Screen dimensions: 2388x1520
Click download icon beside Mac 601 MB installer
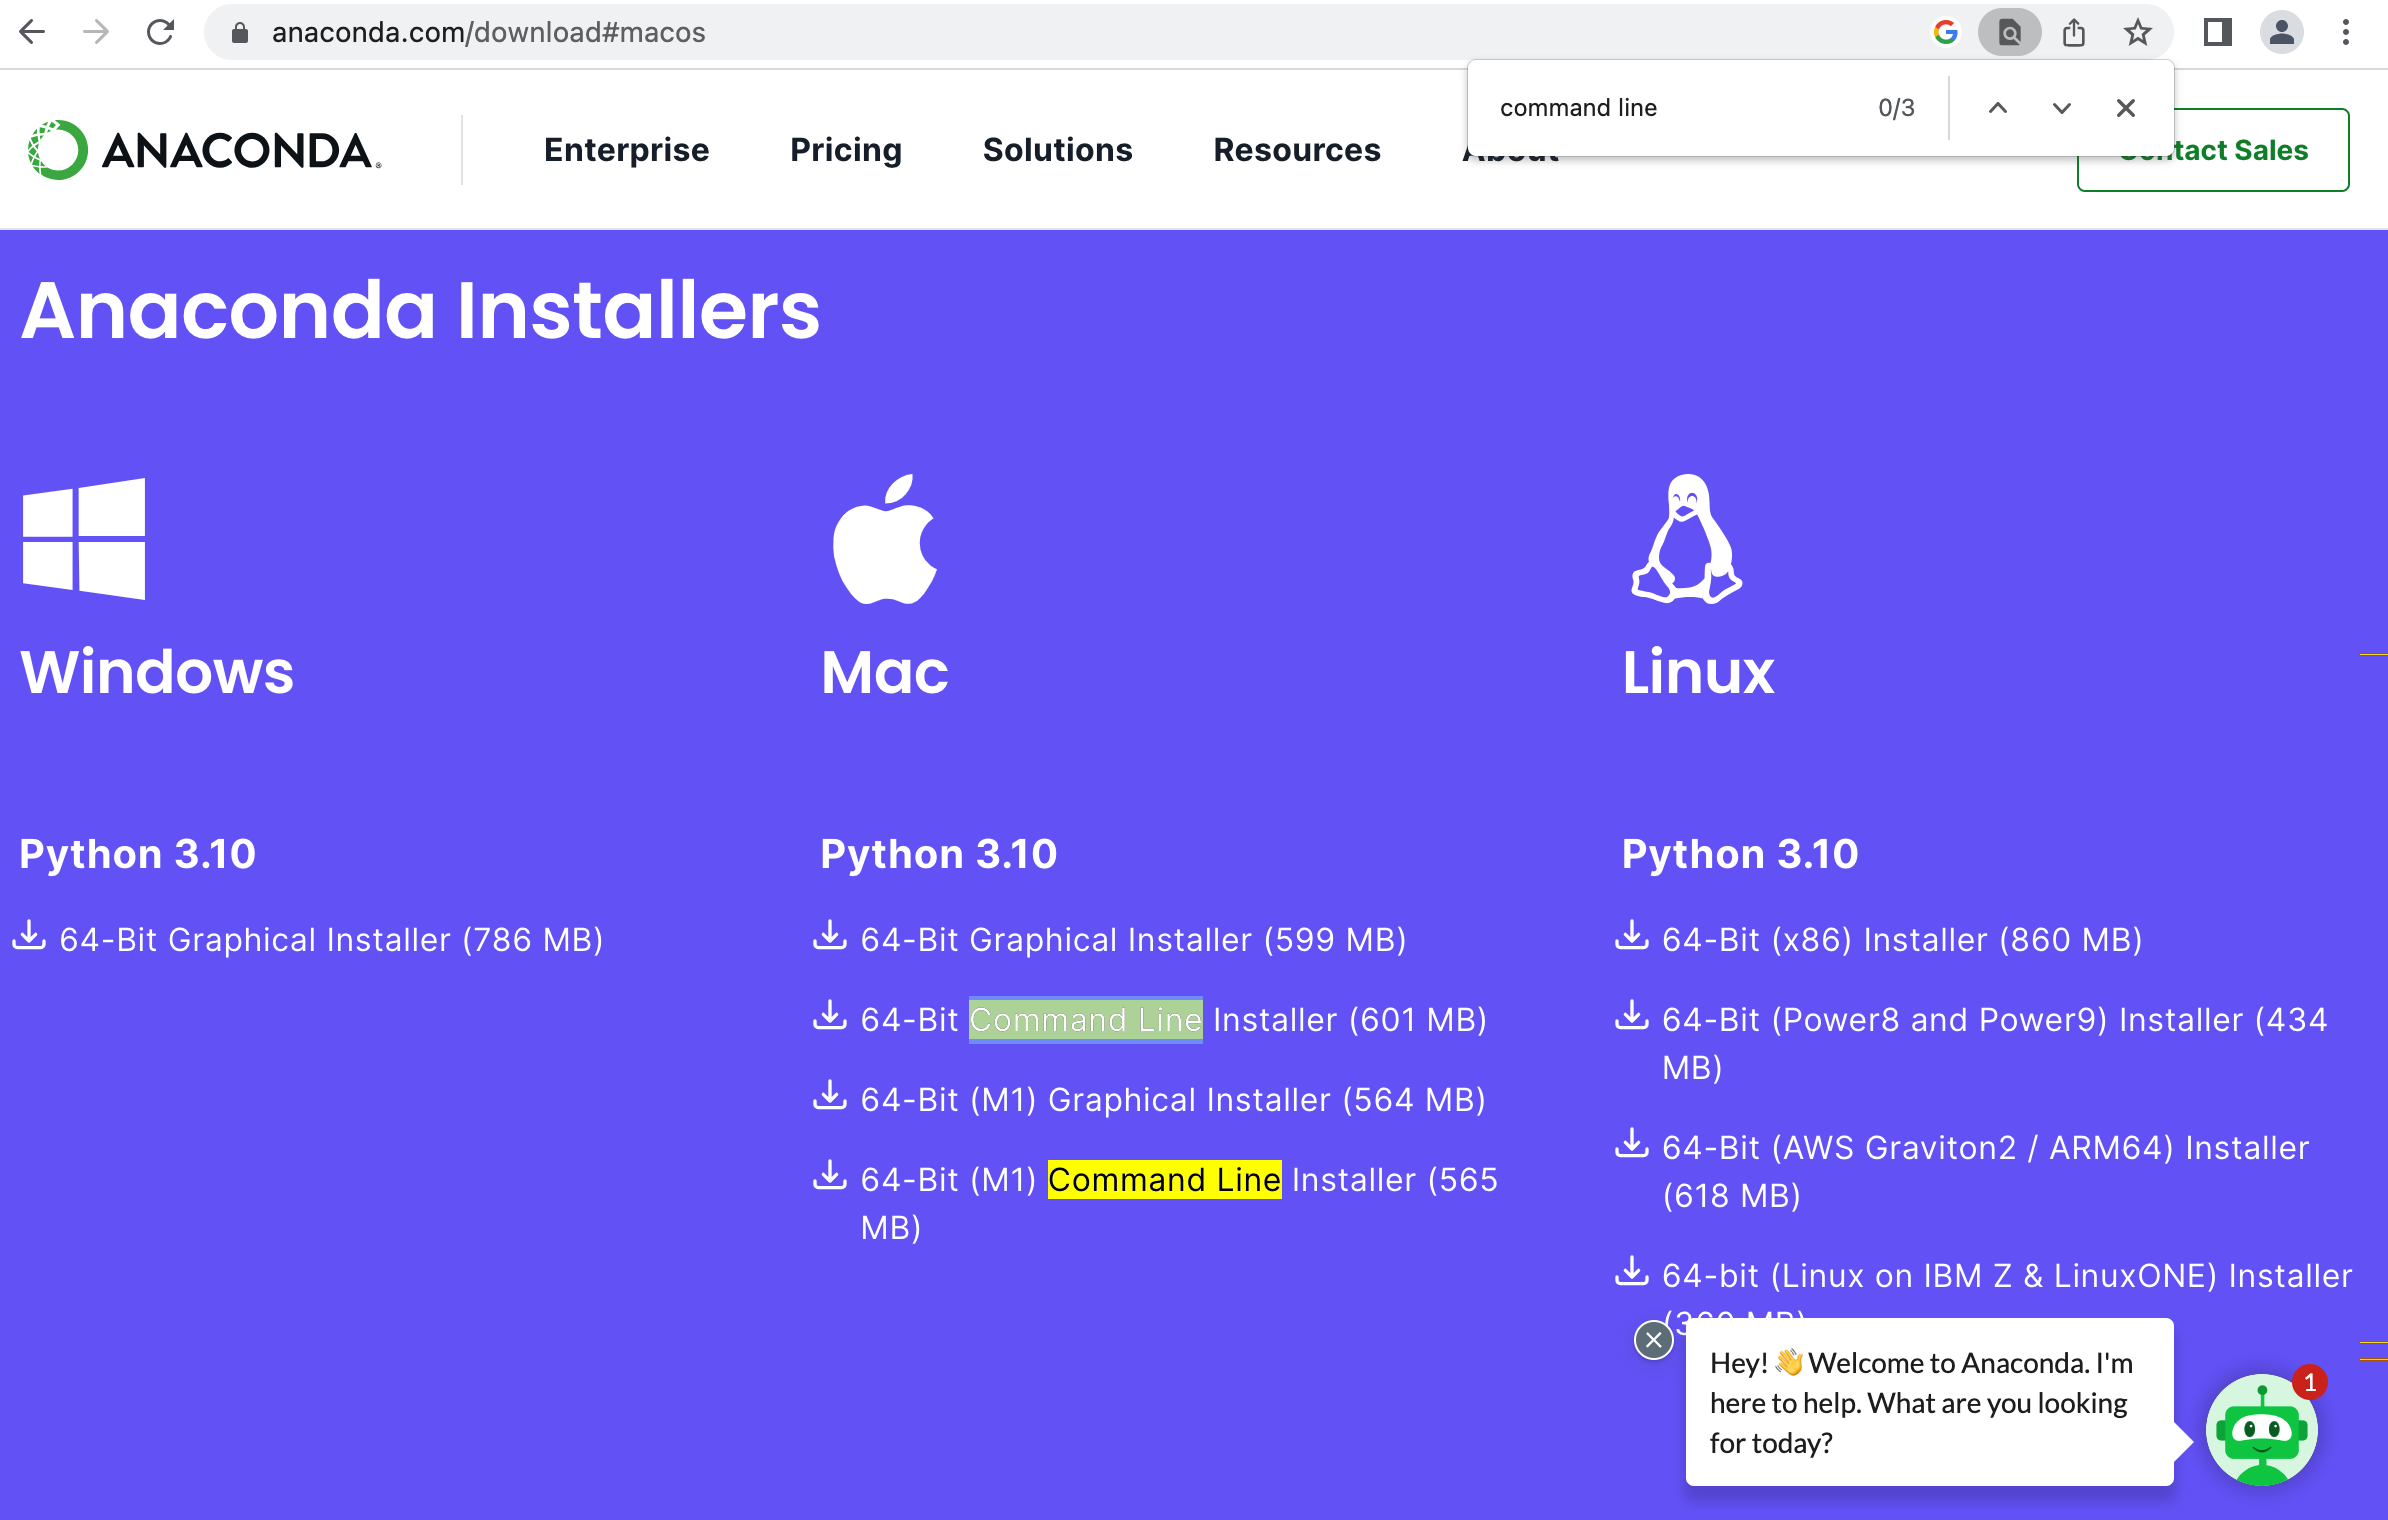(x=830, y=1016)
